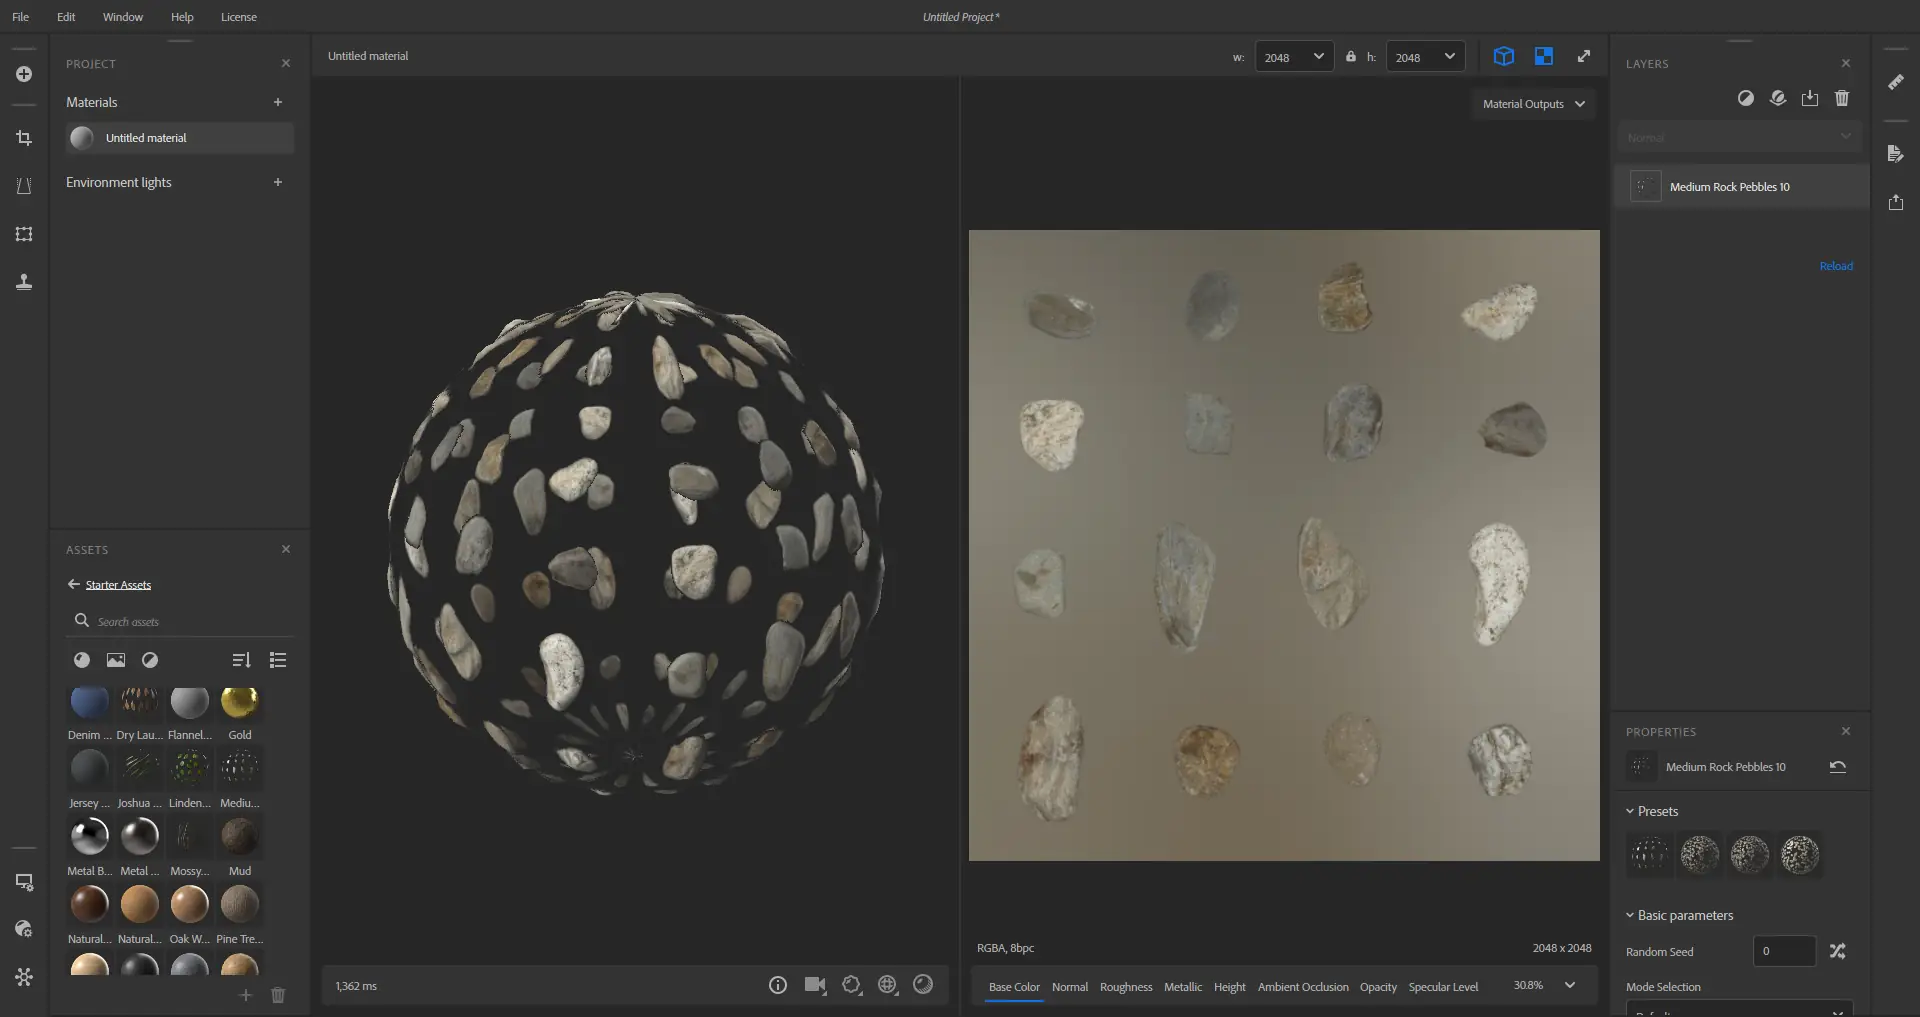1920x1017 pixels.
Task: Expand the viewport fullscreen arrows icon
Action: click(x=1584, y=56)
